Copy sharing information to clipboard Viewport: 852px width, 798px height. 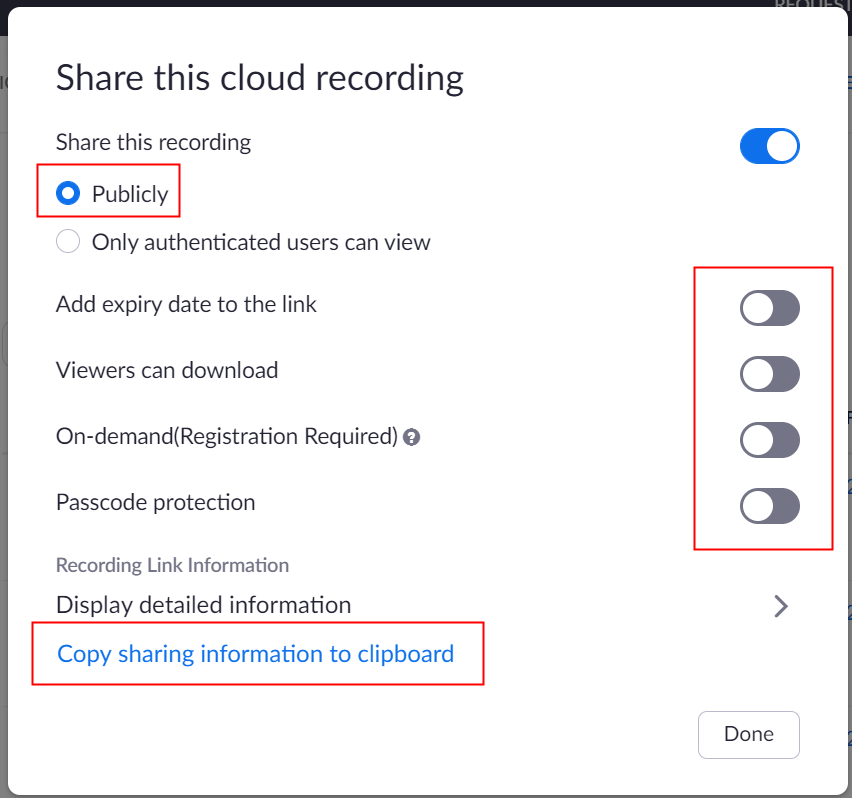click(x=255, y=654)
